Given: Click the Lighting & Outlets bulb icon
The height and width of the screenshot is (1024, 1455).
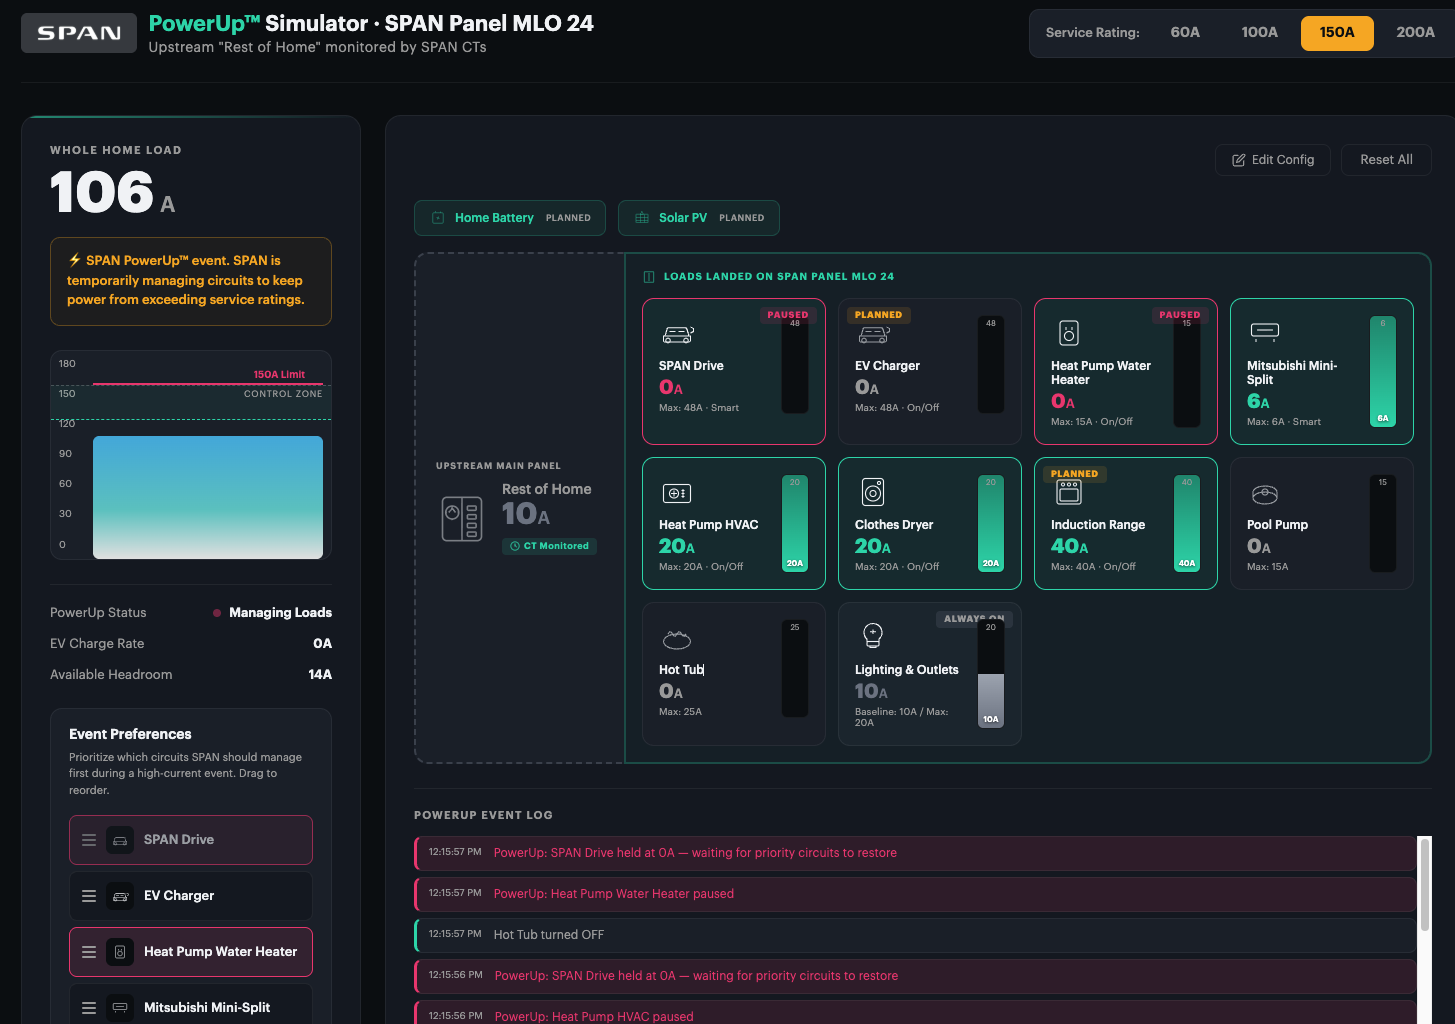Looking at the screenshot, I should coord(873,636).
